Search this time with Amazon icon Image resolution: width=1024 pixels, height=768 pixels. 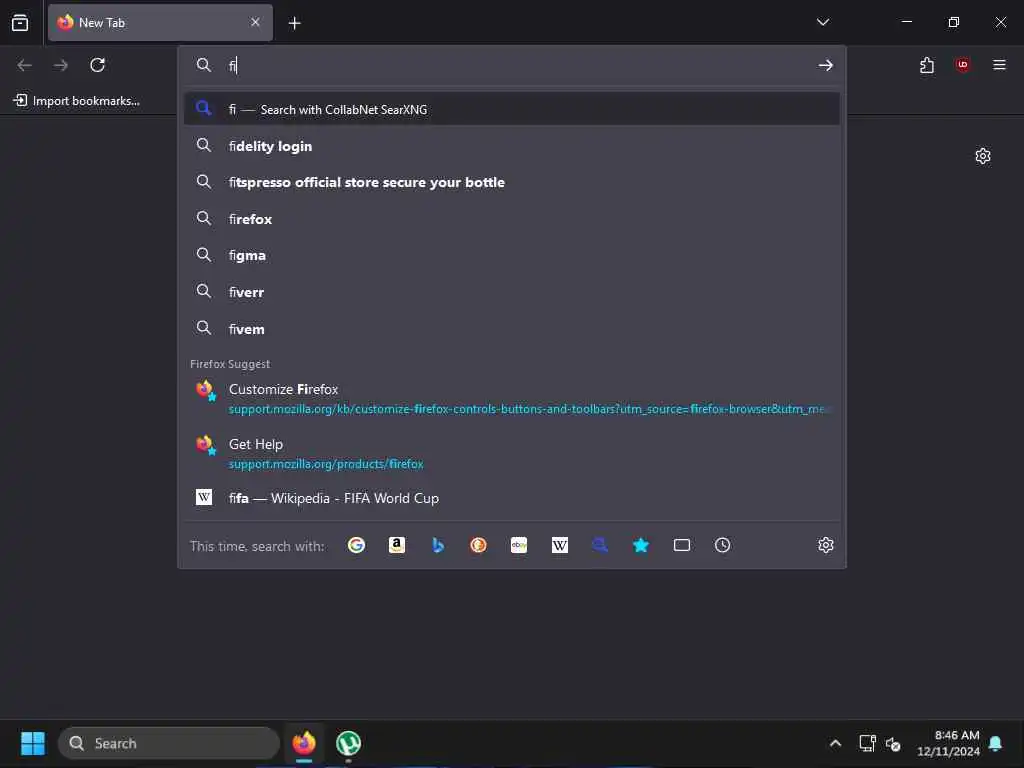pyautogui.click(x=397, y=545)
